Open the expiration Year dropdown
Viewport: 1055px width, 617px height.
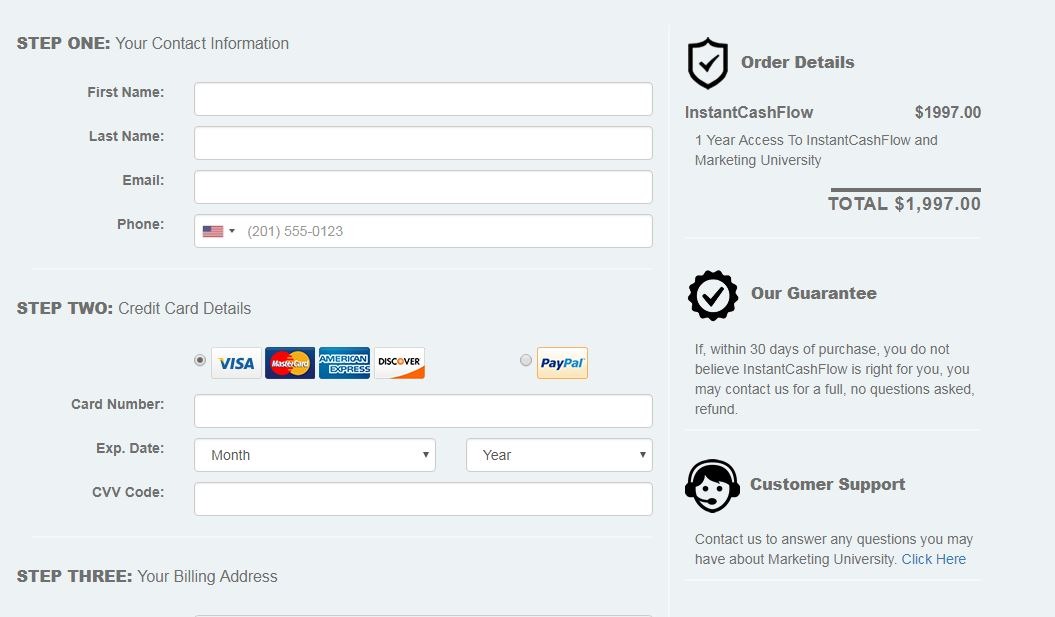point(559,455)
